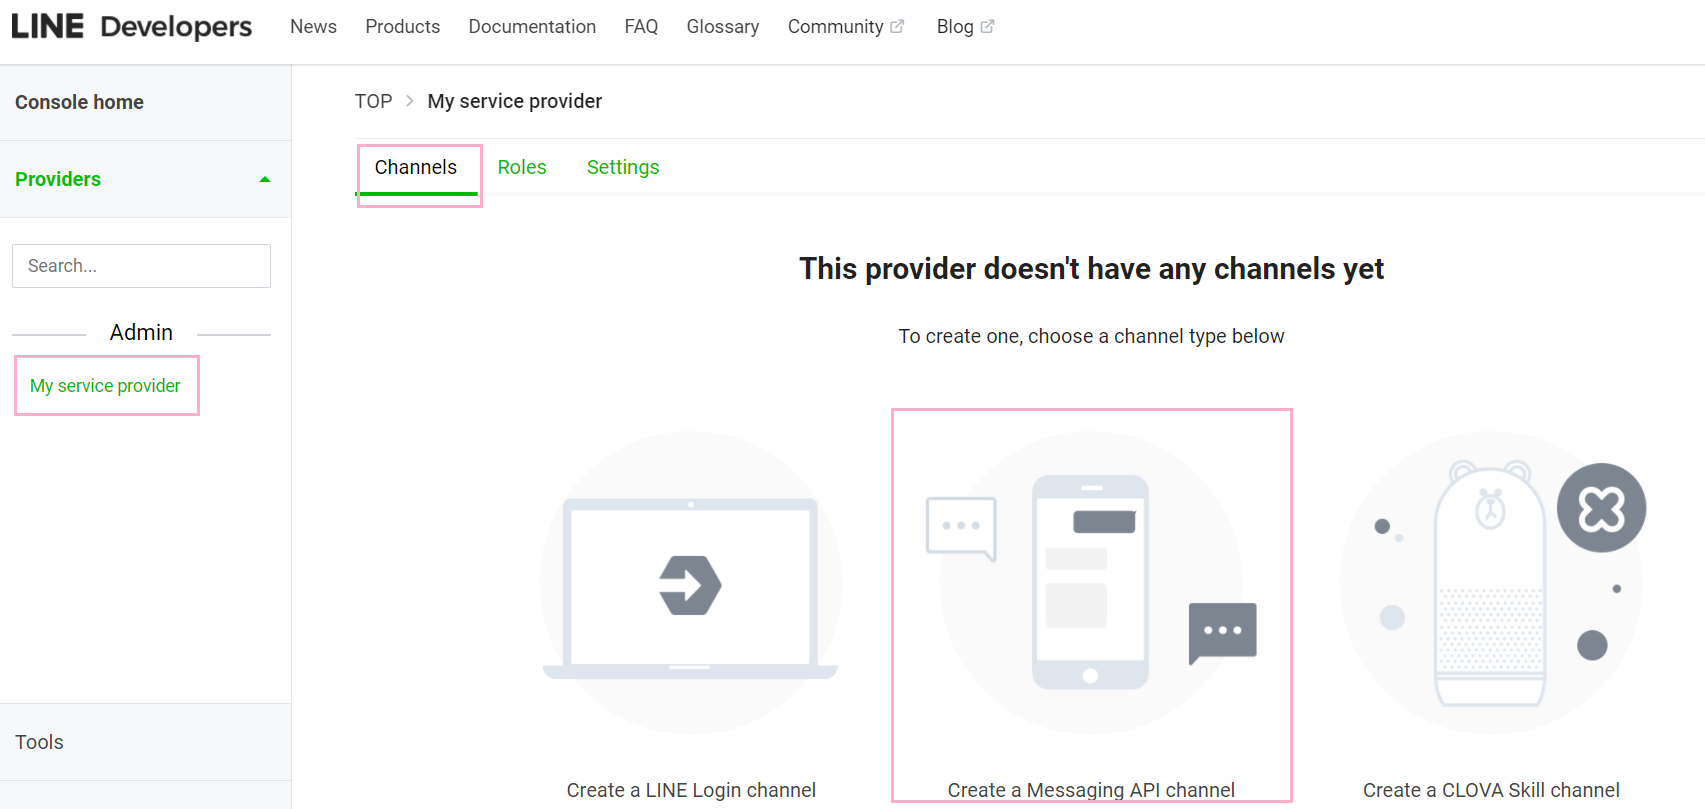Click the CLOVA Skill speaker illustration
1705x809 pixels.
point(1490,584)
